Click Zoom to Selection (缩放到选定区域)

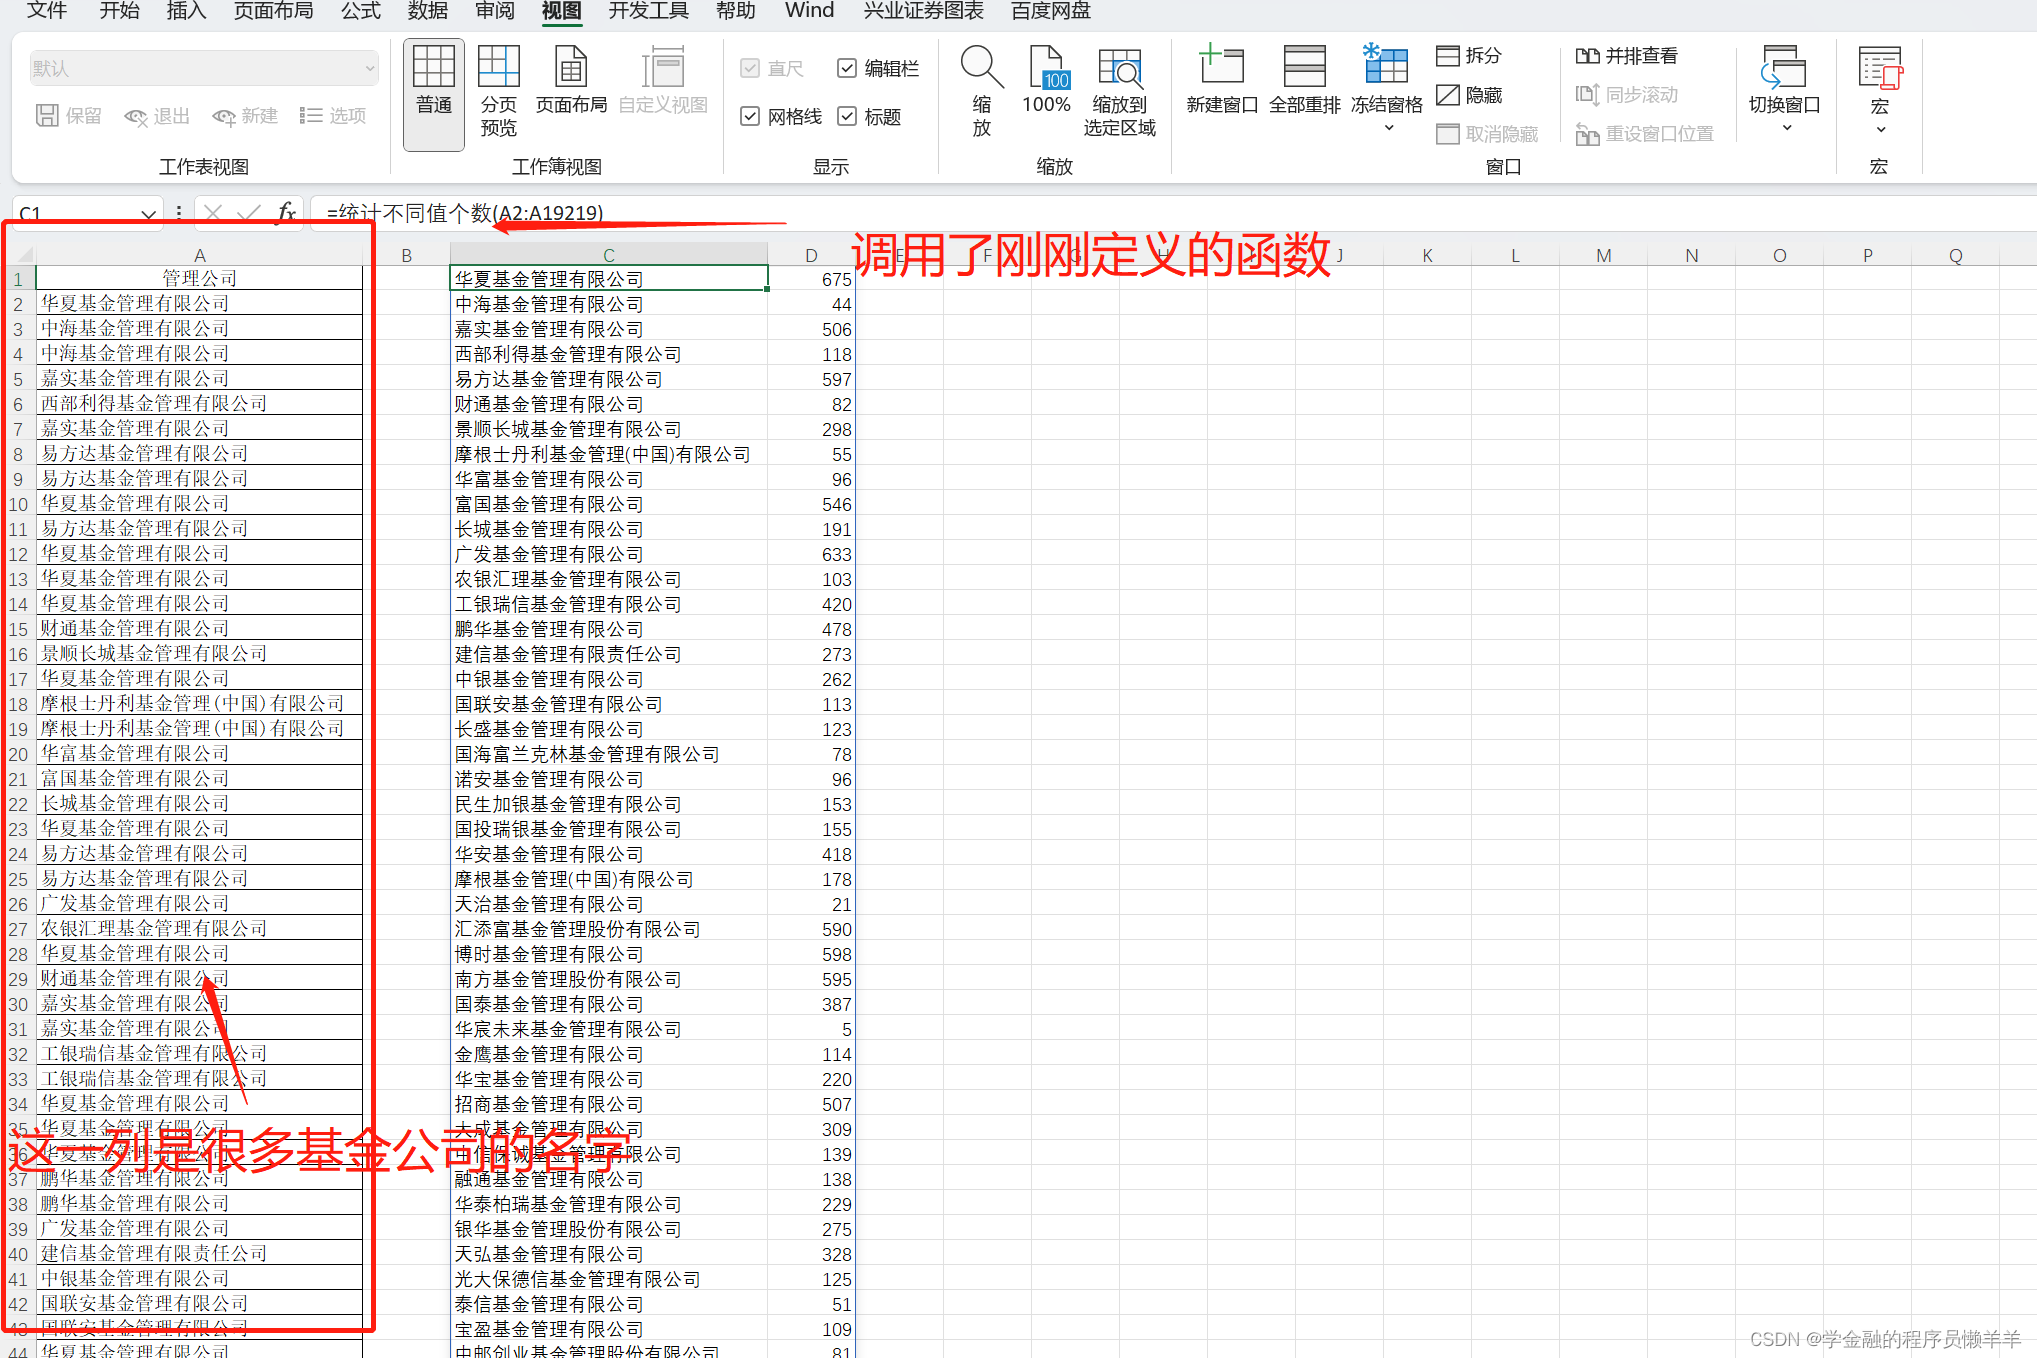[x=1120, y=92]
